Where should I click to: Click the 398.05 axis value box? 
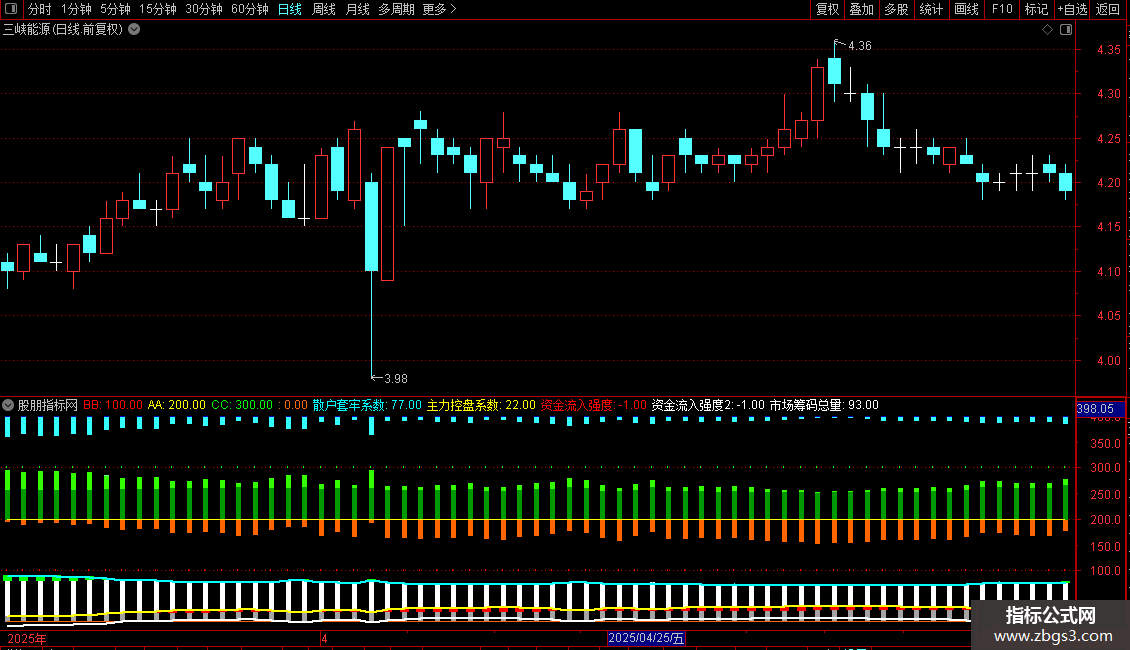[x=1100, y=409]
